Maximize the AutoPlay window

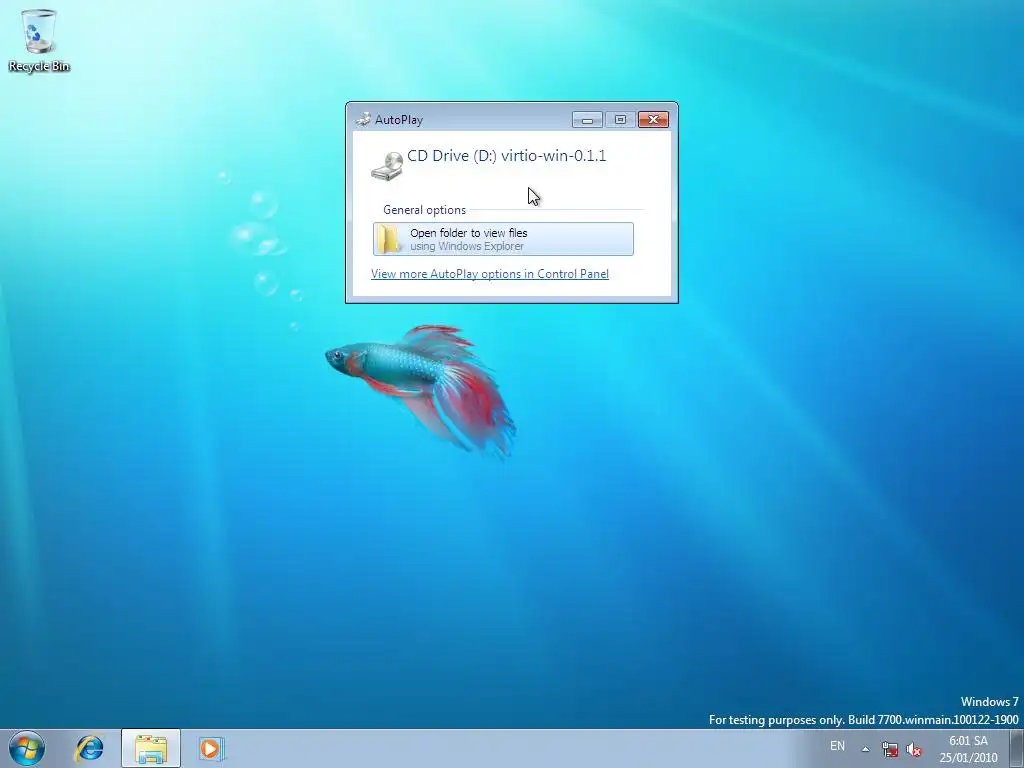pos(620,120)
